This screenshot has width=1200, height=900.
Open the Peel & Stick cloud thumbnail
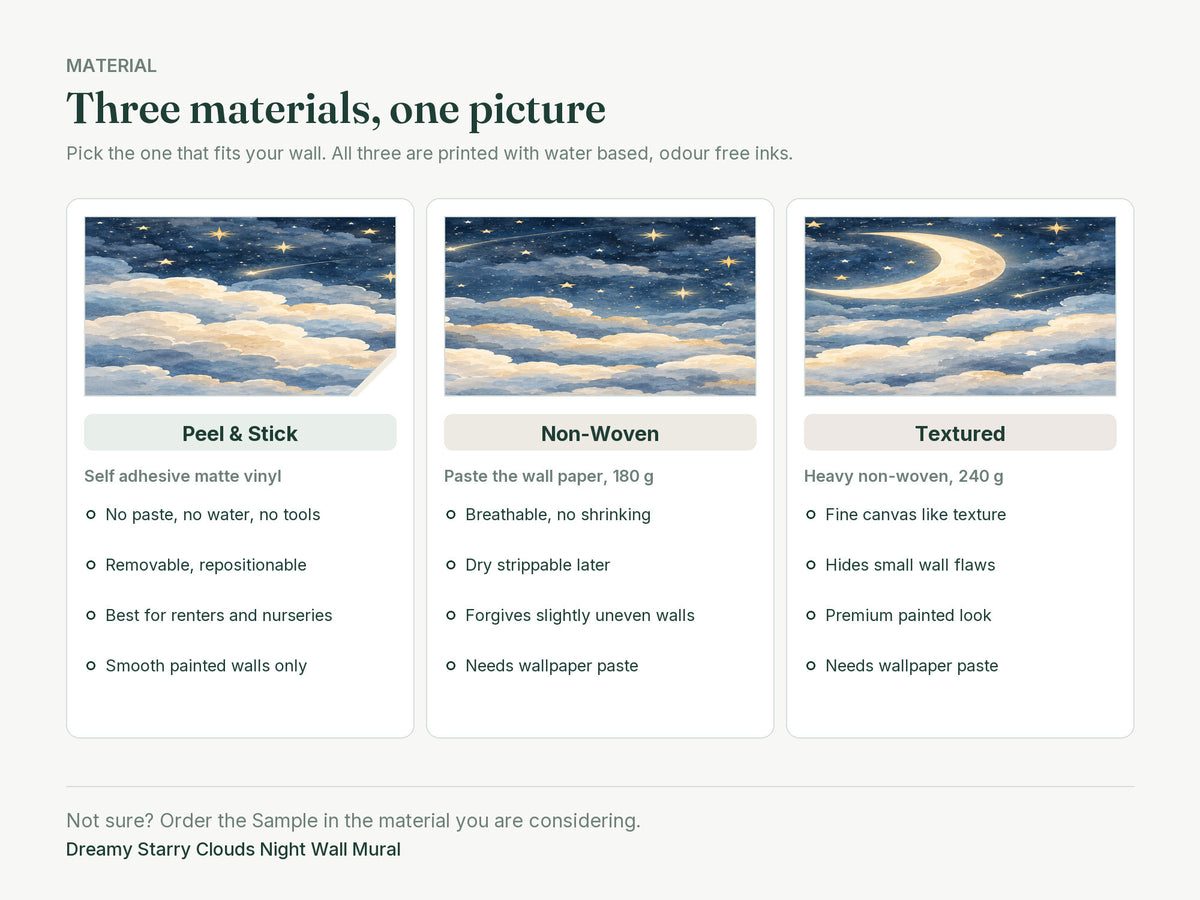[240, 306]
